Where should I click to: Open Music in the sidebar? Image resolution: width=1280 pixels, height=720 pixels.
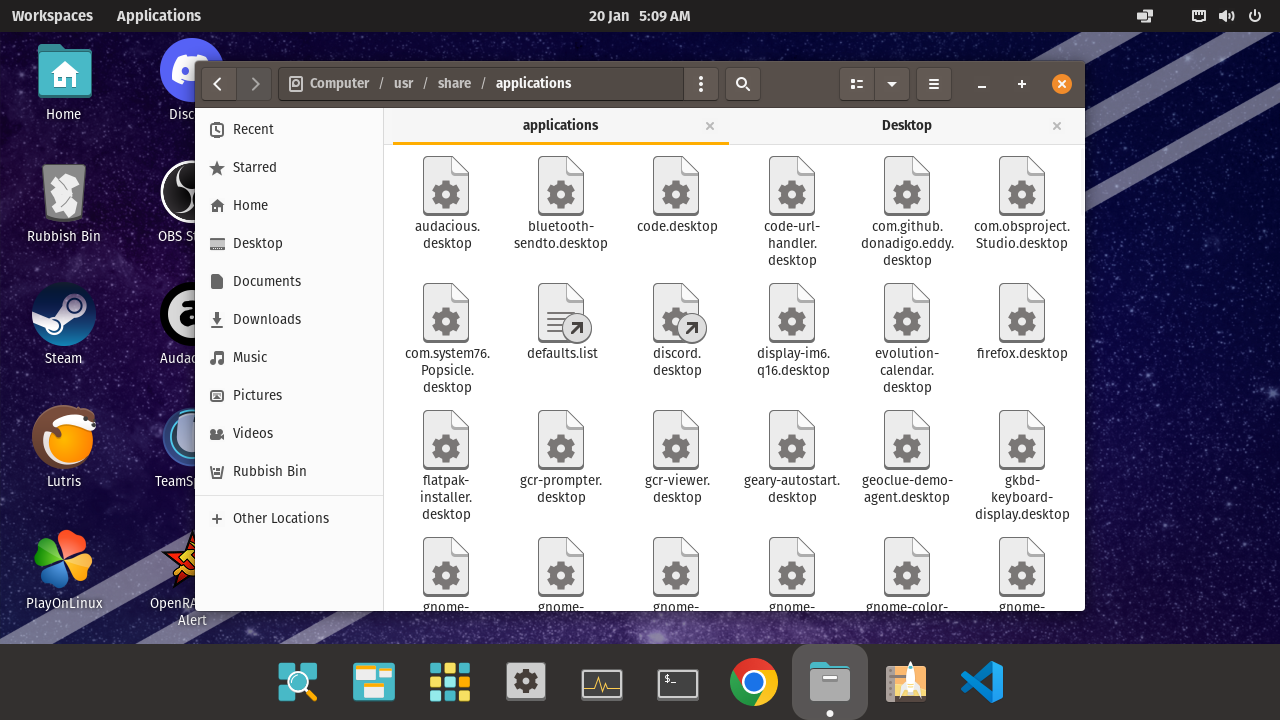[x=289, y=357]
